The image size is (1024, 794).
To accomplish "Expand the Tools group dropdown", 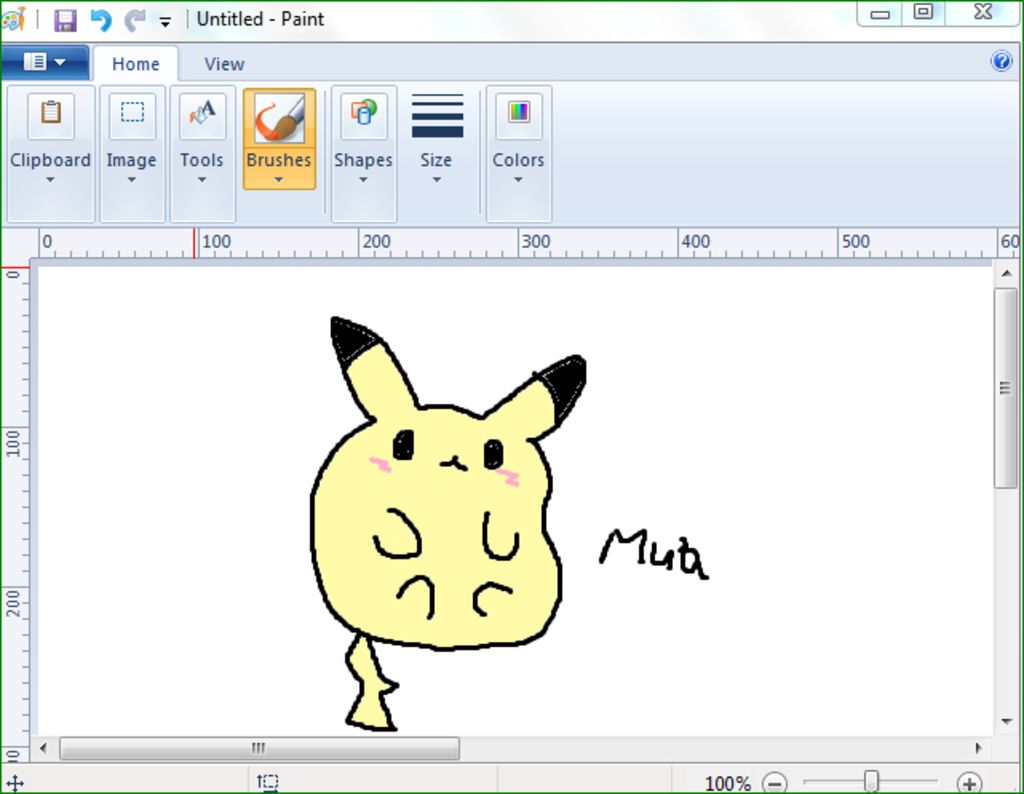I will coord(202,180).
